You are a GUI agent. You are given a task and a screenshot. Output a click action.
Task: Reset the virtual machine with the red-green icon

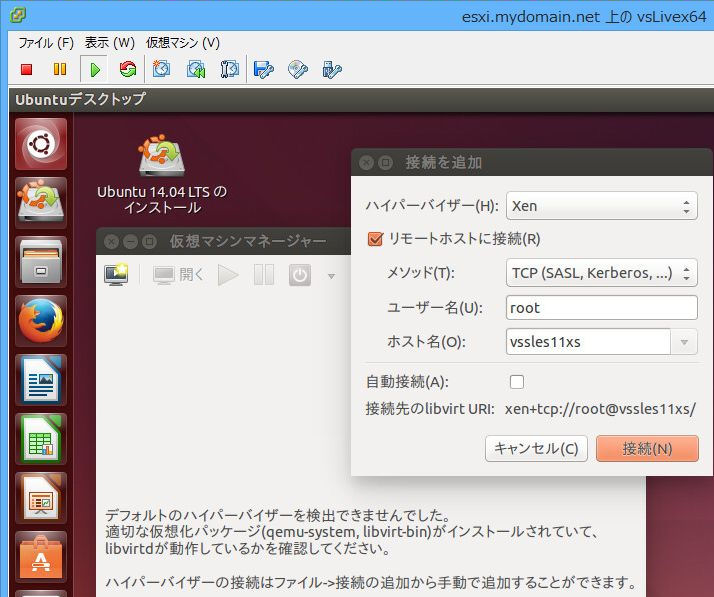point(128,69)
